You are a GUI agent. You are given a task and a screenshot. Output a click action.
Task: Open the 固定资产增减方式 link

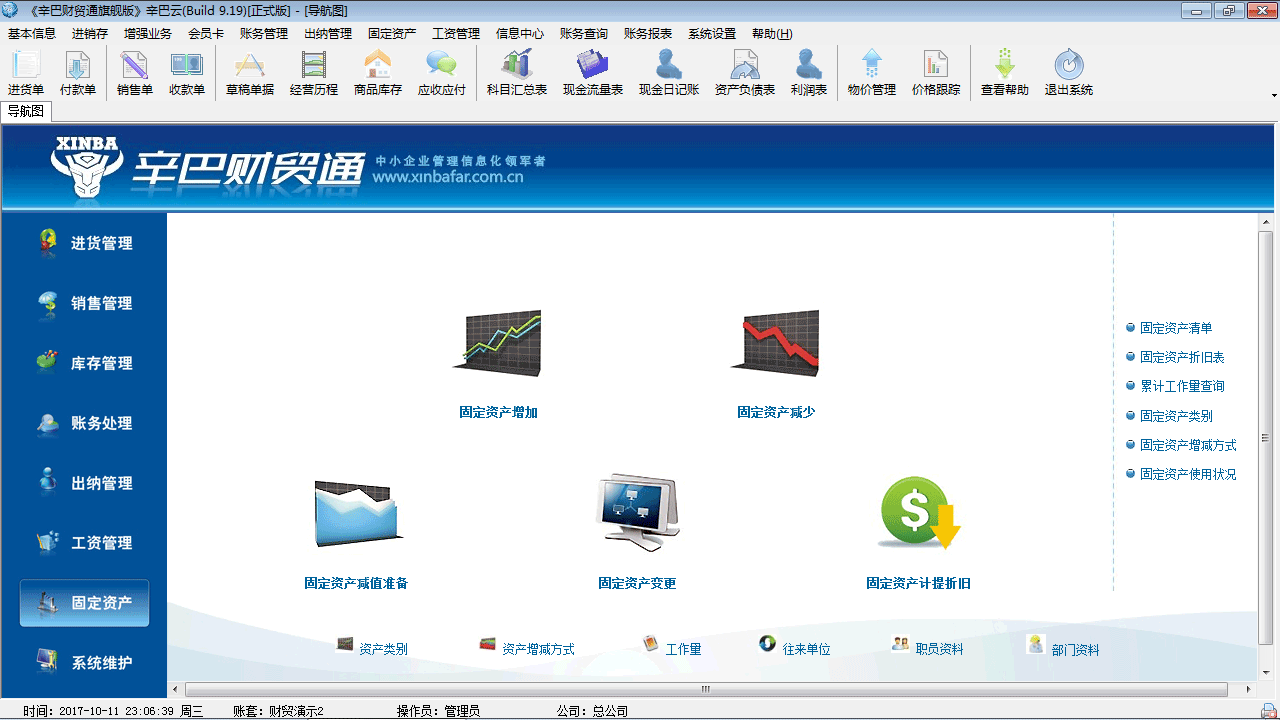coord(1188,445)
